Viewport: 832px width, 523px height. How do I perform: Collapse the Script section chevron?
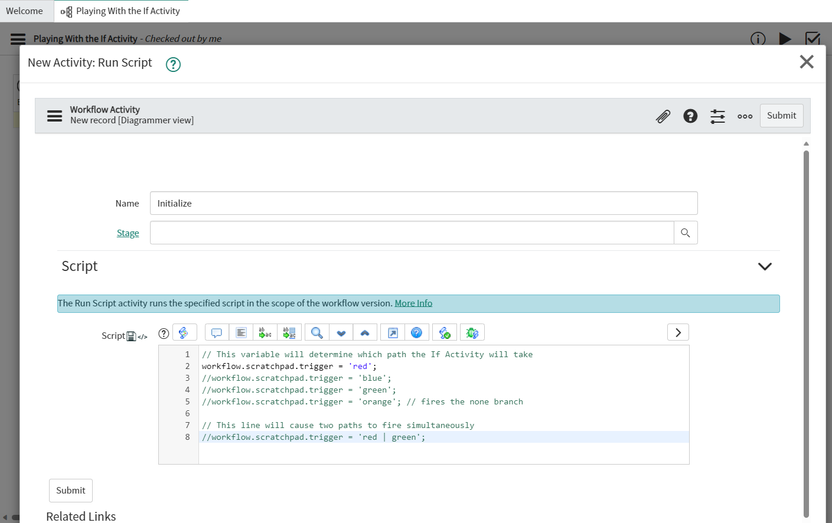764,266
